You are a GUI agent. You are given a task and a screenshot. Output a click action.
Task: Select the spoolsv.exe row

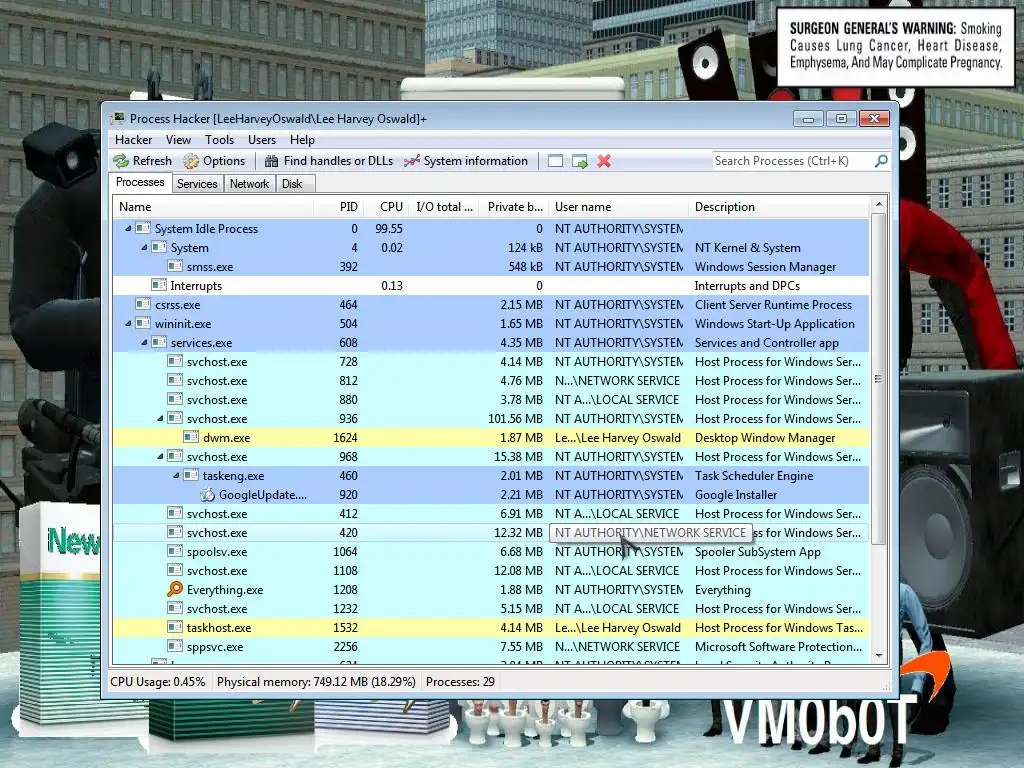(x=491, y=551)
